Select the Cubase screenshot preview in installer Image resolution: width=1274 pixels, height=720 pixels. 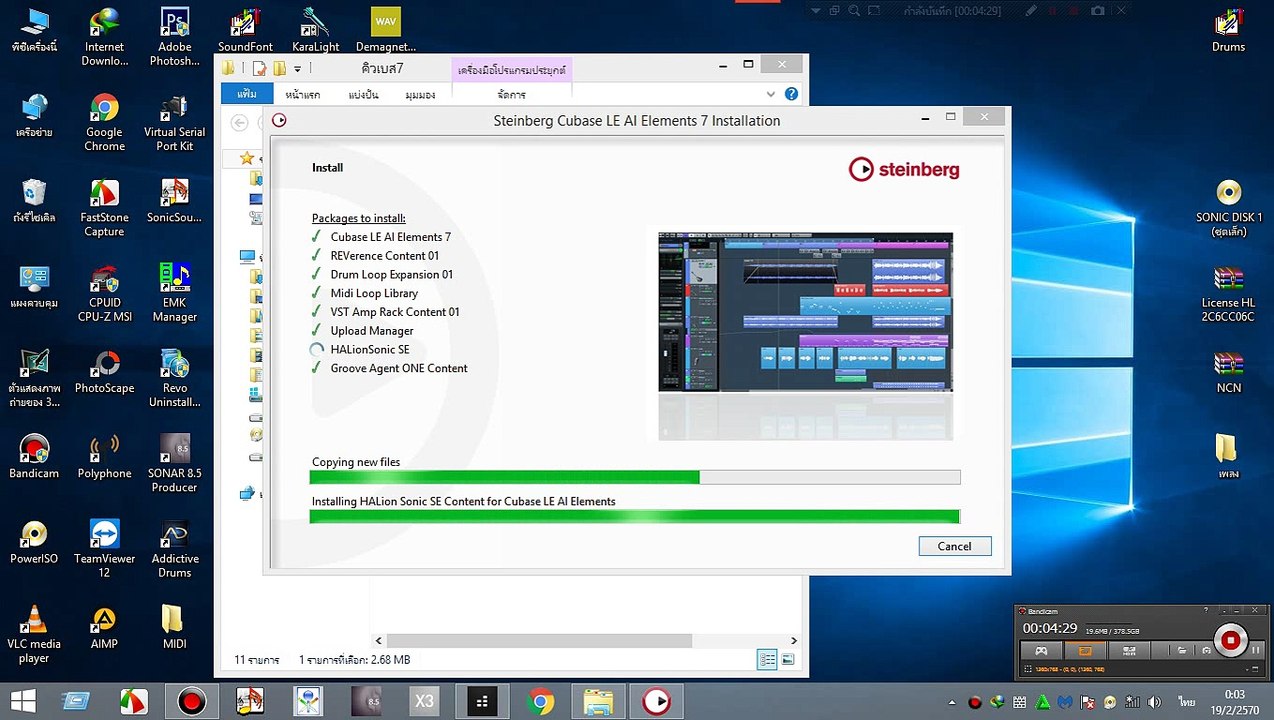click(805, 312)
